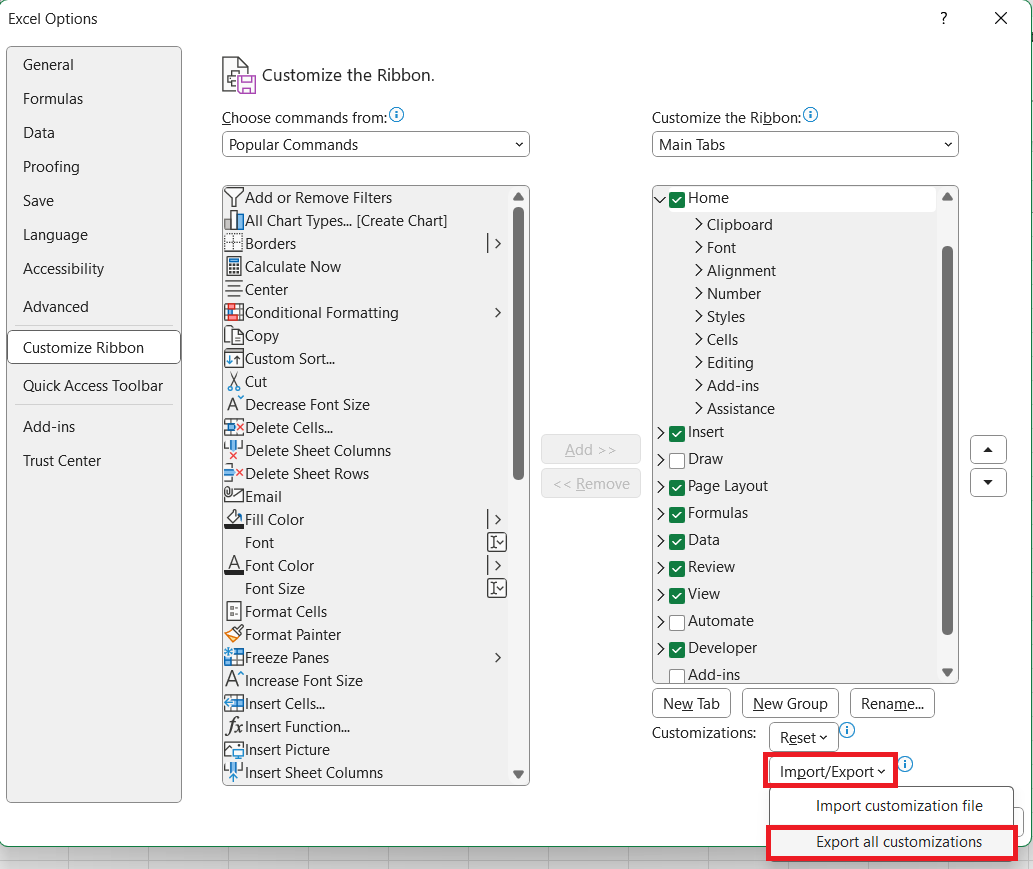1033x869 pixels.
Task: Click the Increase Font Size icon
Action: pyautogui.click(x=235, y=679)
